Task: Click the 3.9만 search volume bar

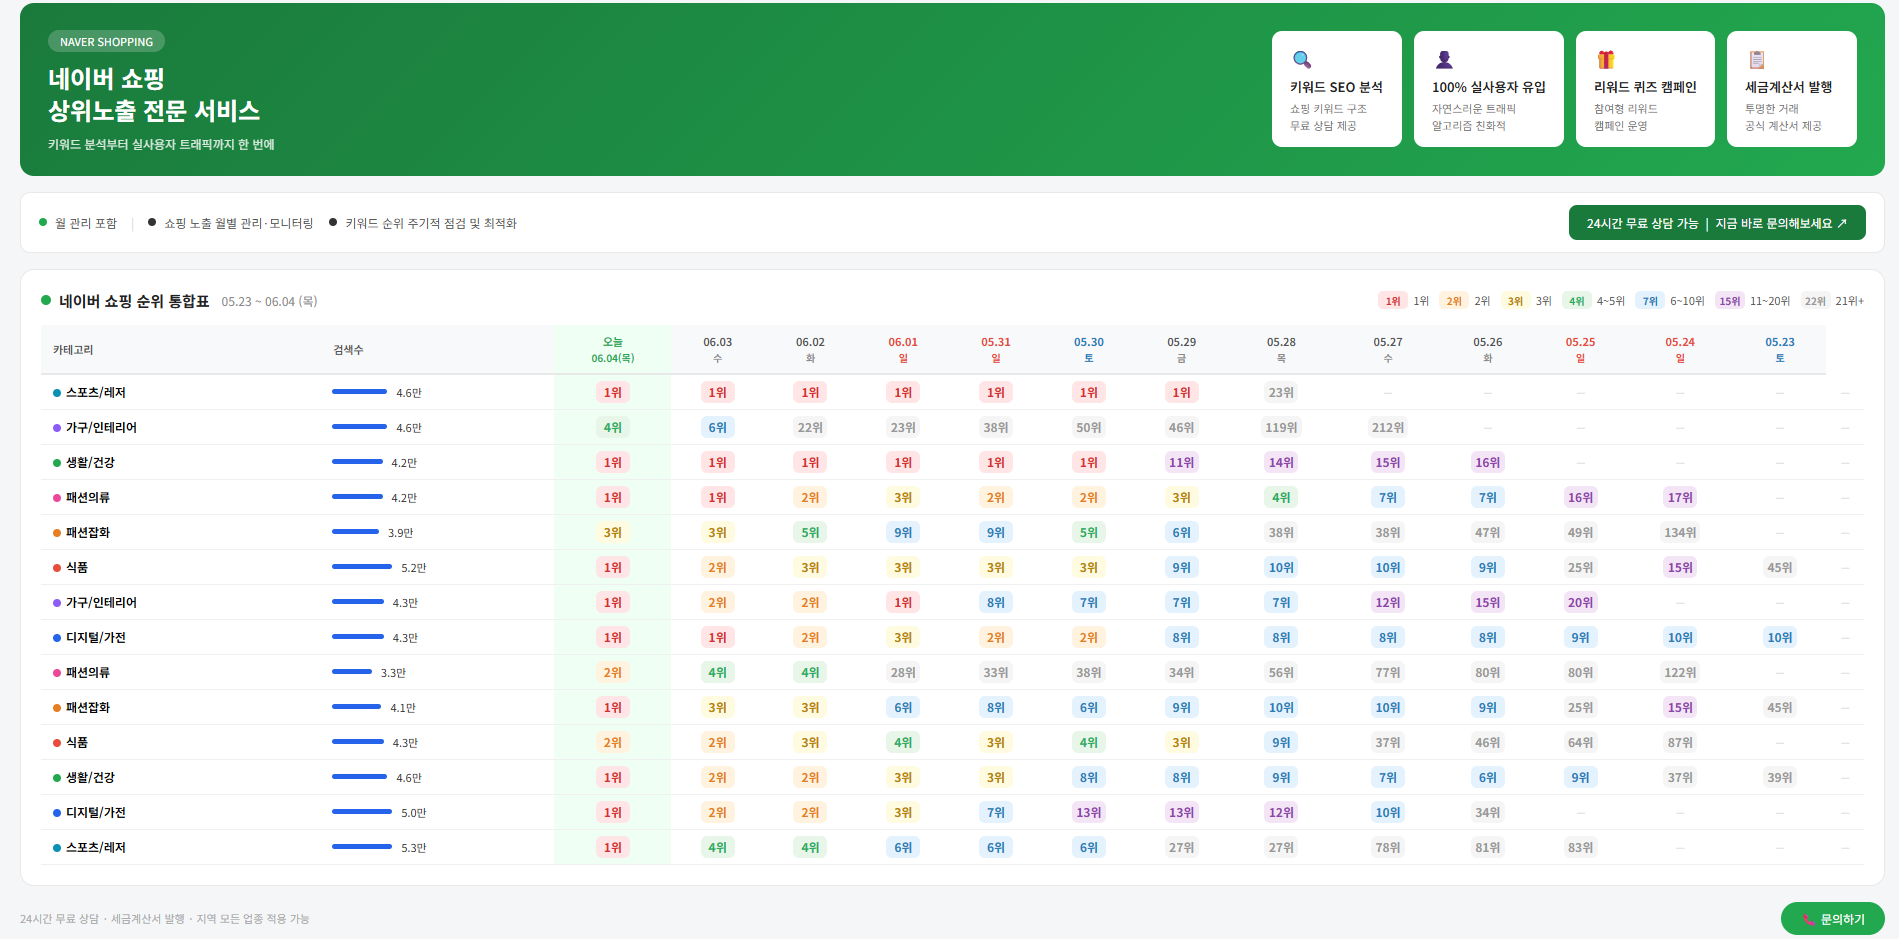Action: [x=355, y=532]
